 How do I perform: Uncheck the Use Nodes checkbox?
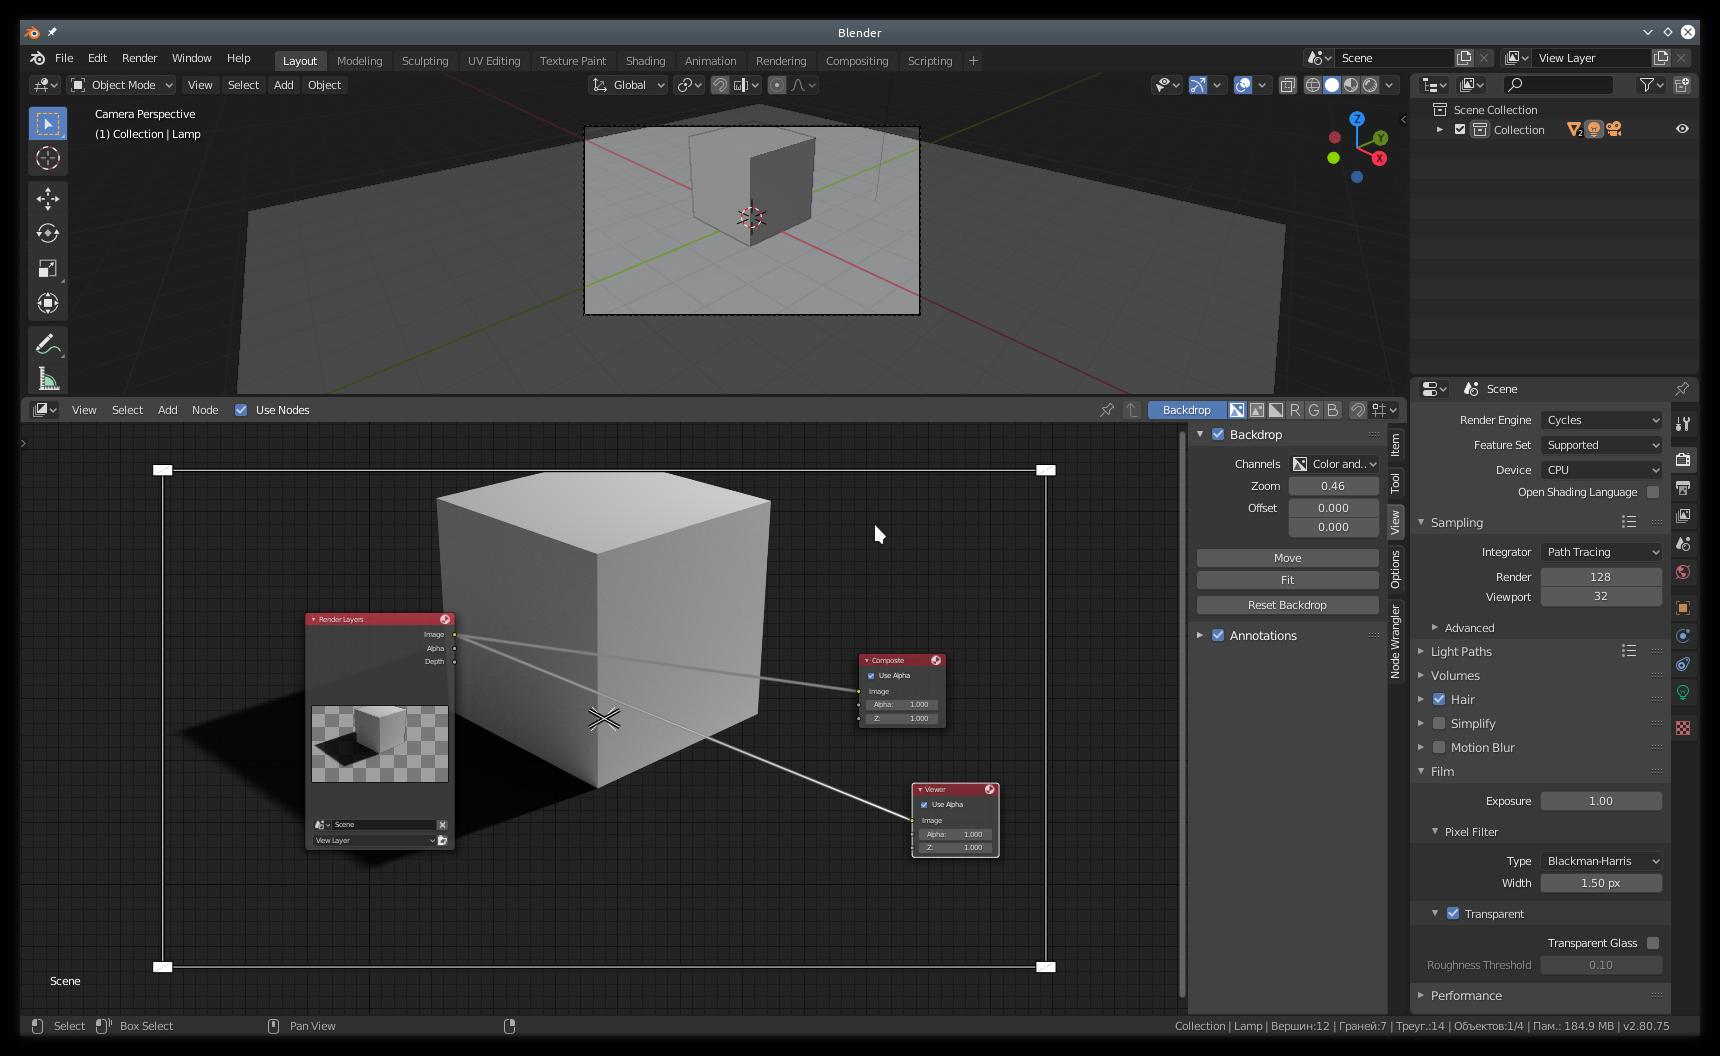(241, 410)
